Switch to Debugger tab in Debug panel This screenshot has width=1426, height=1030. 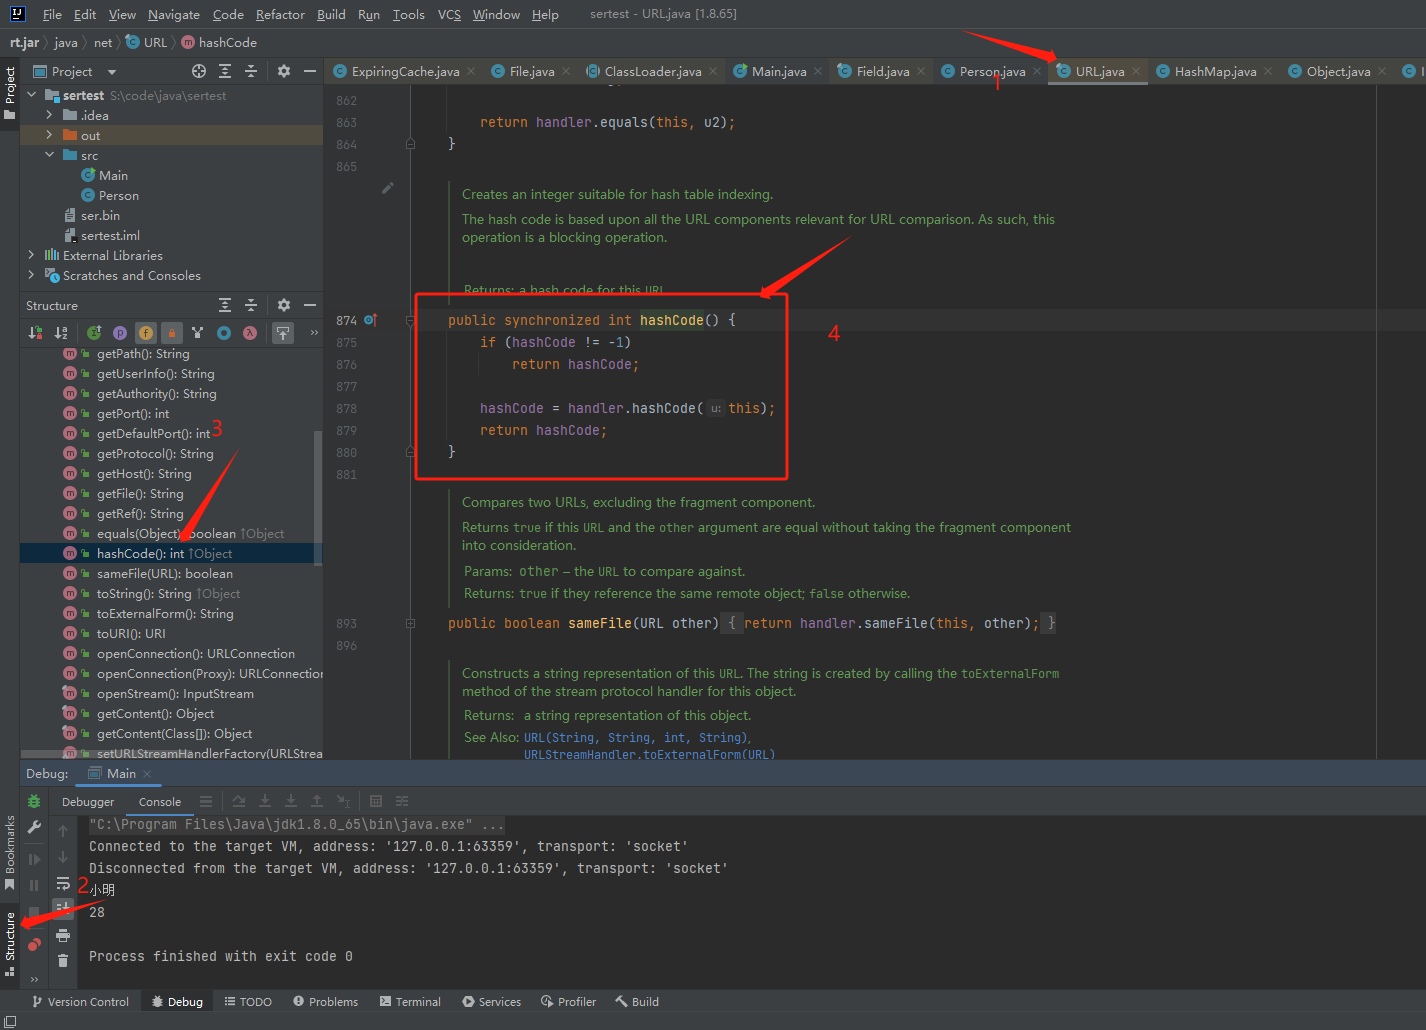click(88, 801)
